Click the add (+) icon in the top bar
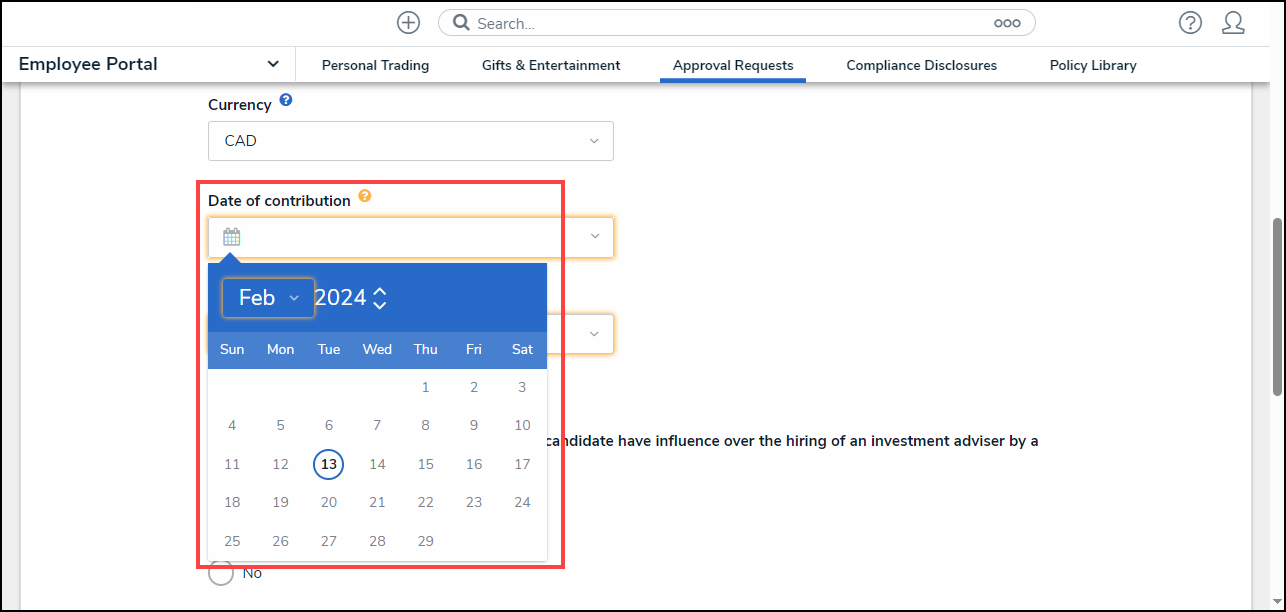Image resolution: width=1286 pixels, height=612 pixels. click(408, 22)
